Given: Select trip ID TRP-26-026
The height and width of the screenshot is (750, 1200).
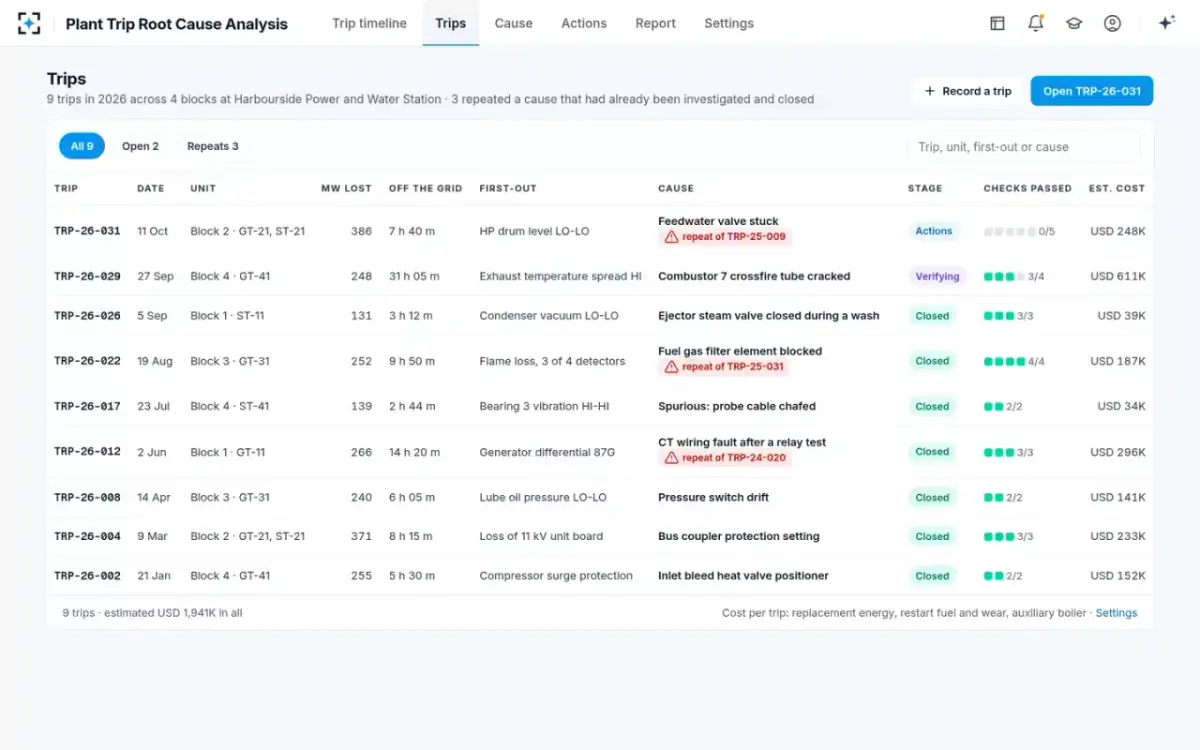Looking at the screenshot, I should pos(87,316).
